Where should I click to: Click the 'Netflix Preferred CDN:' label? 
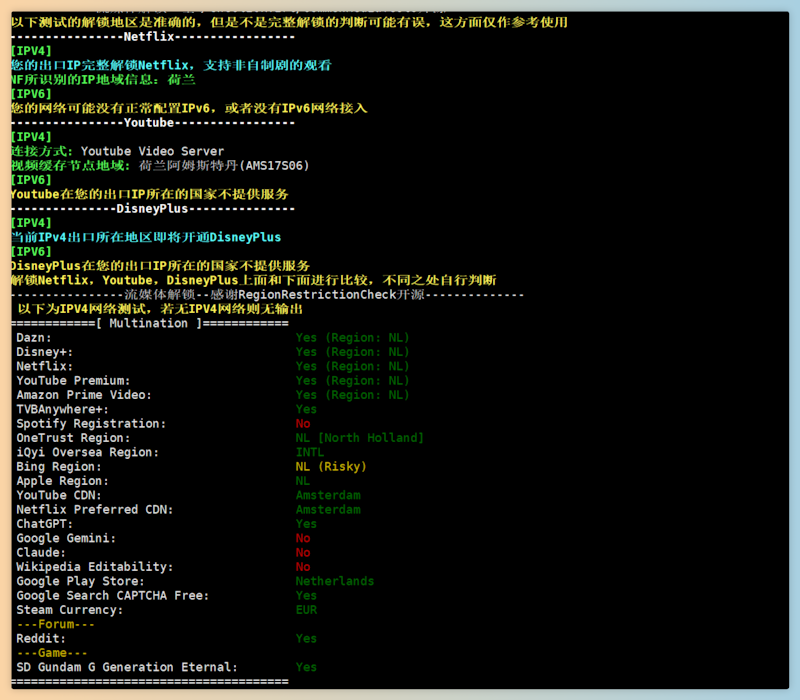tap(94, 509)
